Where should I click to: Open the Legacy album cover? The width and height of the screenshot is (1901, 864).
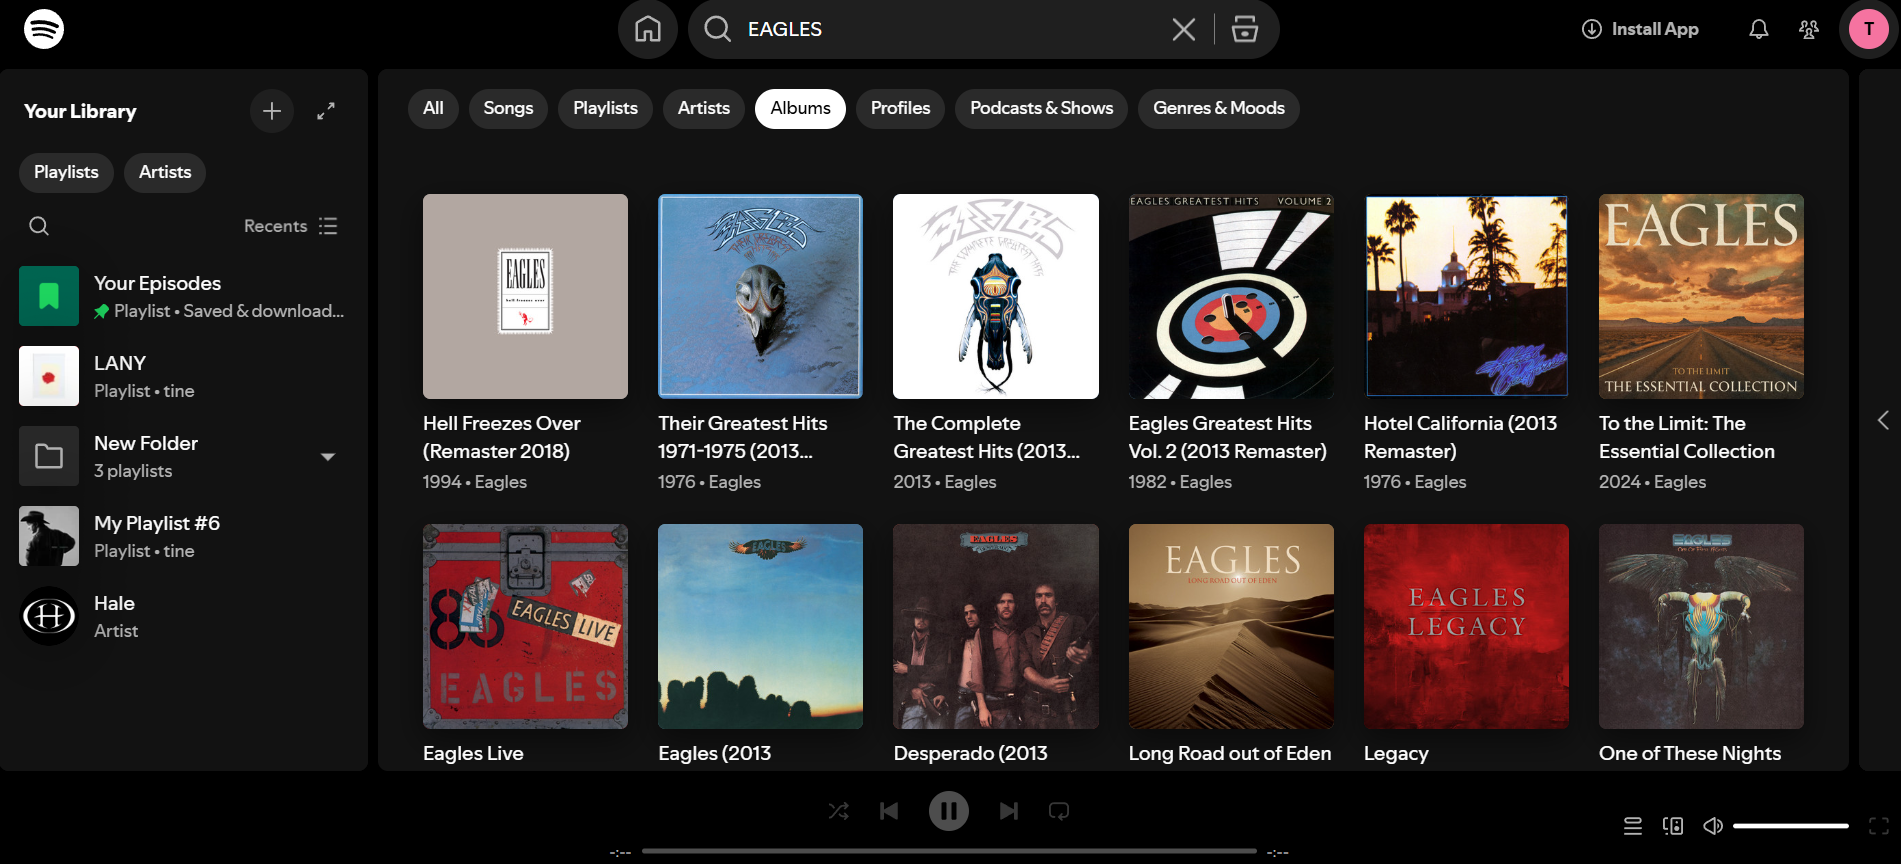point(1466,626)
